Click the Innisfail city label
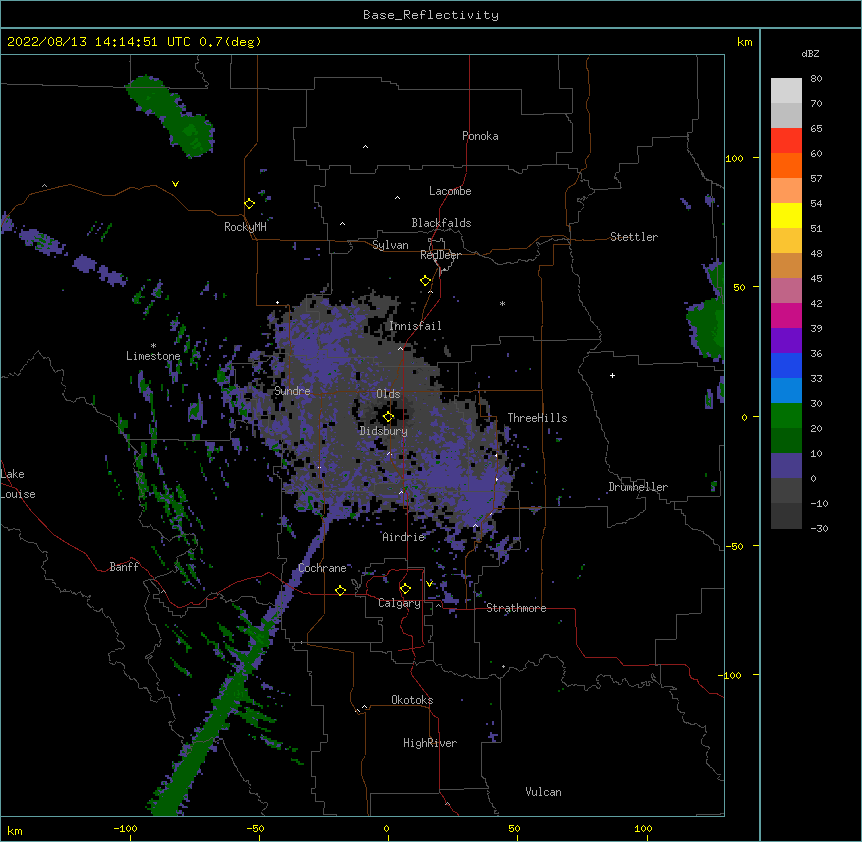 415,326
